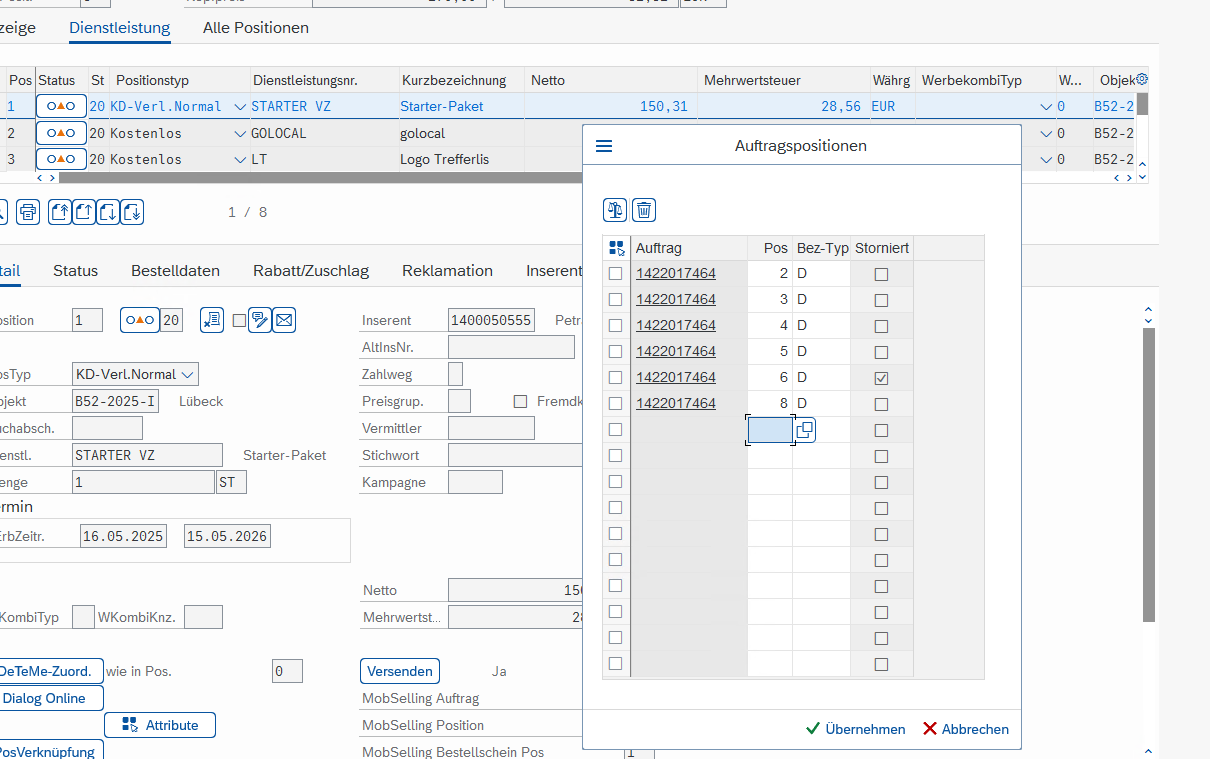Click the trash delete icon in the dialog
Screen dimensions: 1210x759
coord(644,209)
